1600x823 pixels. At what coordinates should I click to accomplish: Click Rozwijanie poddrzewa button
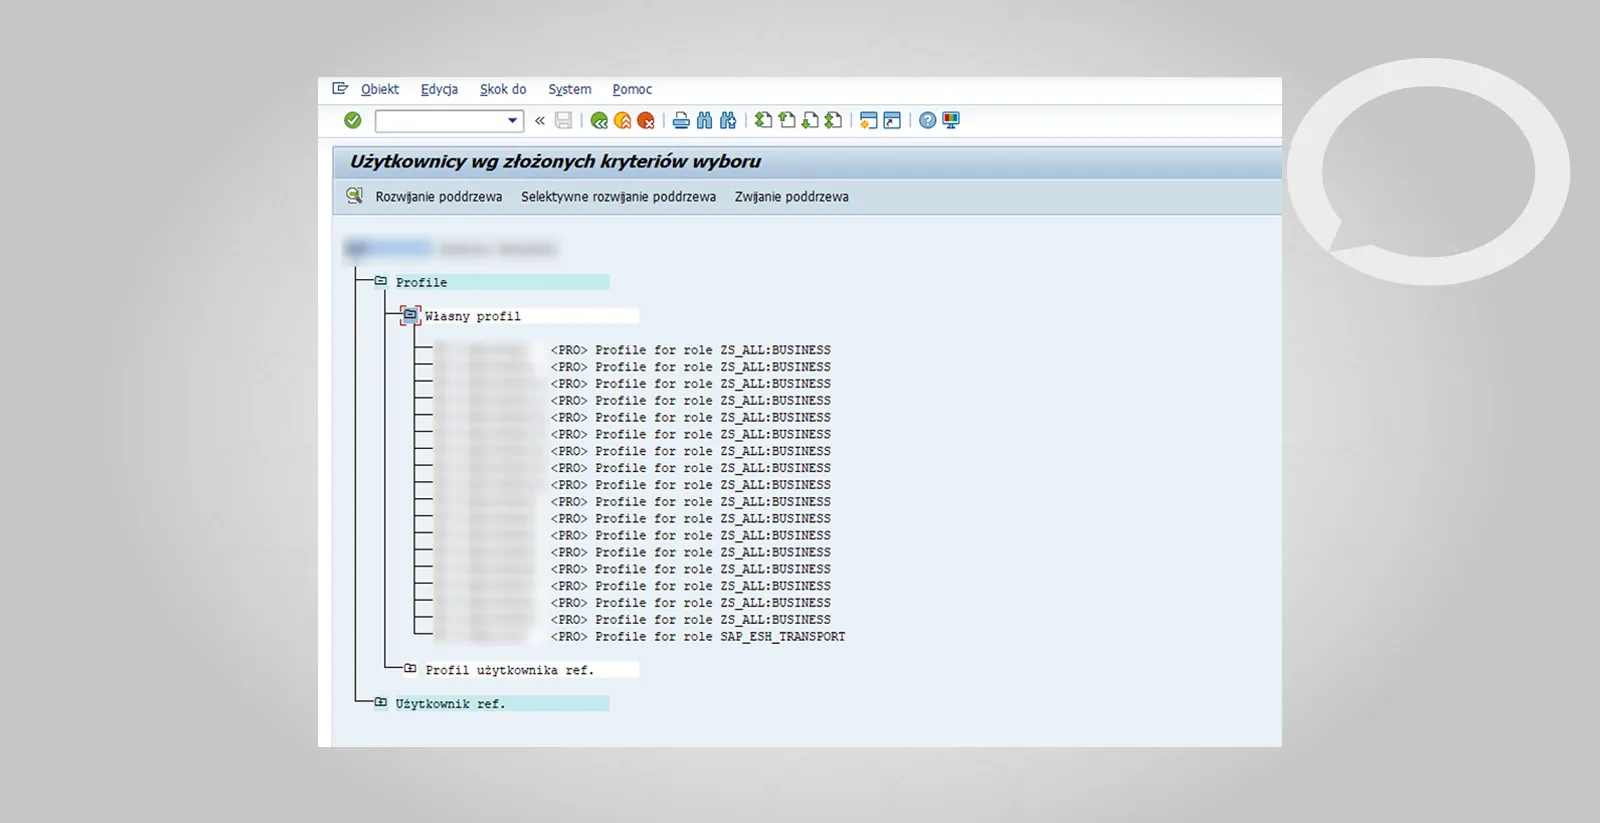(438, 197)
